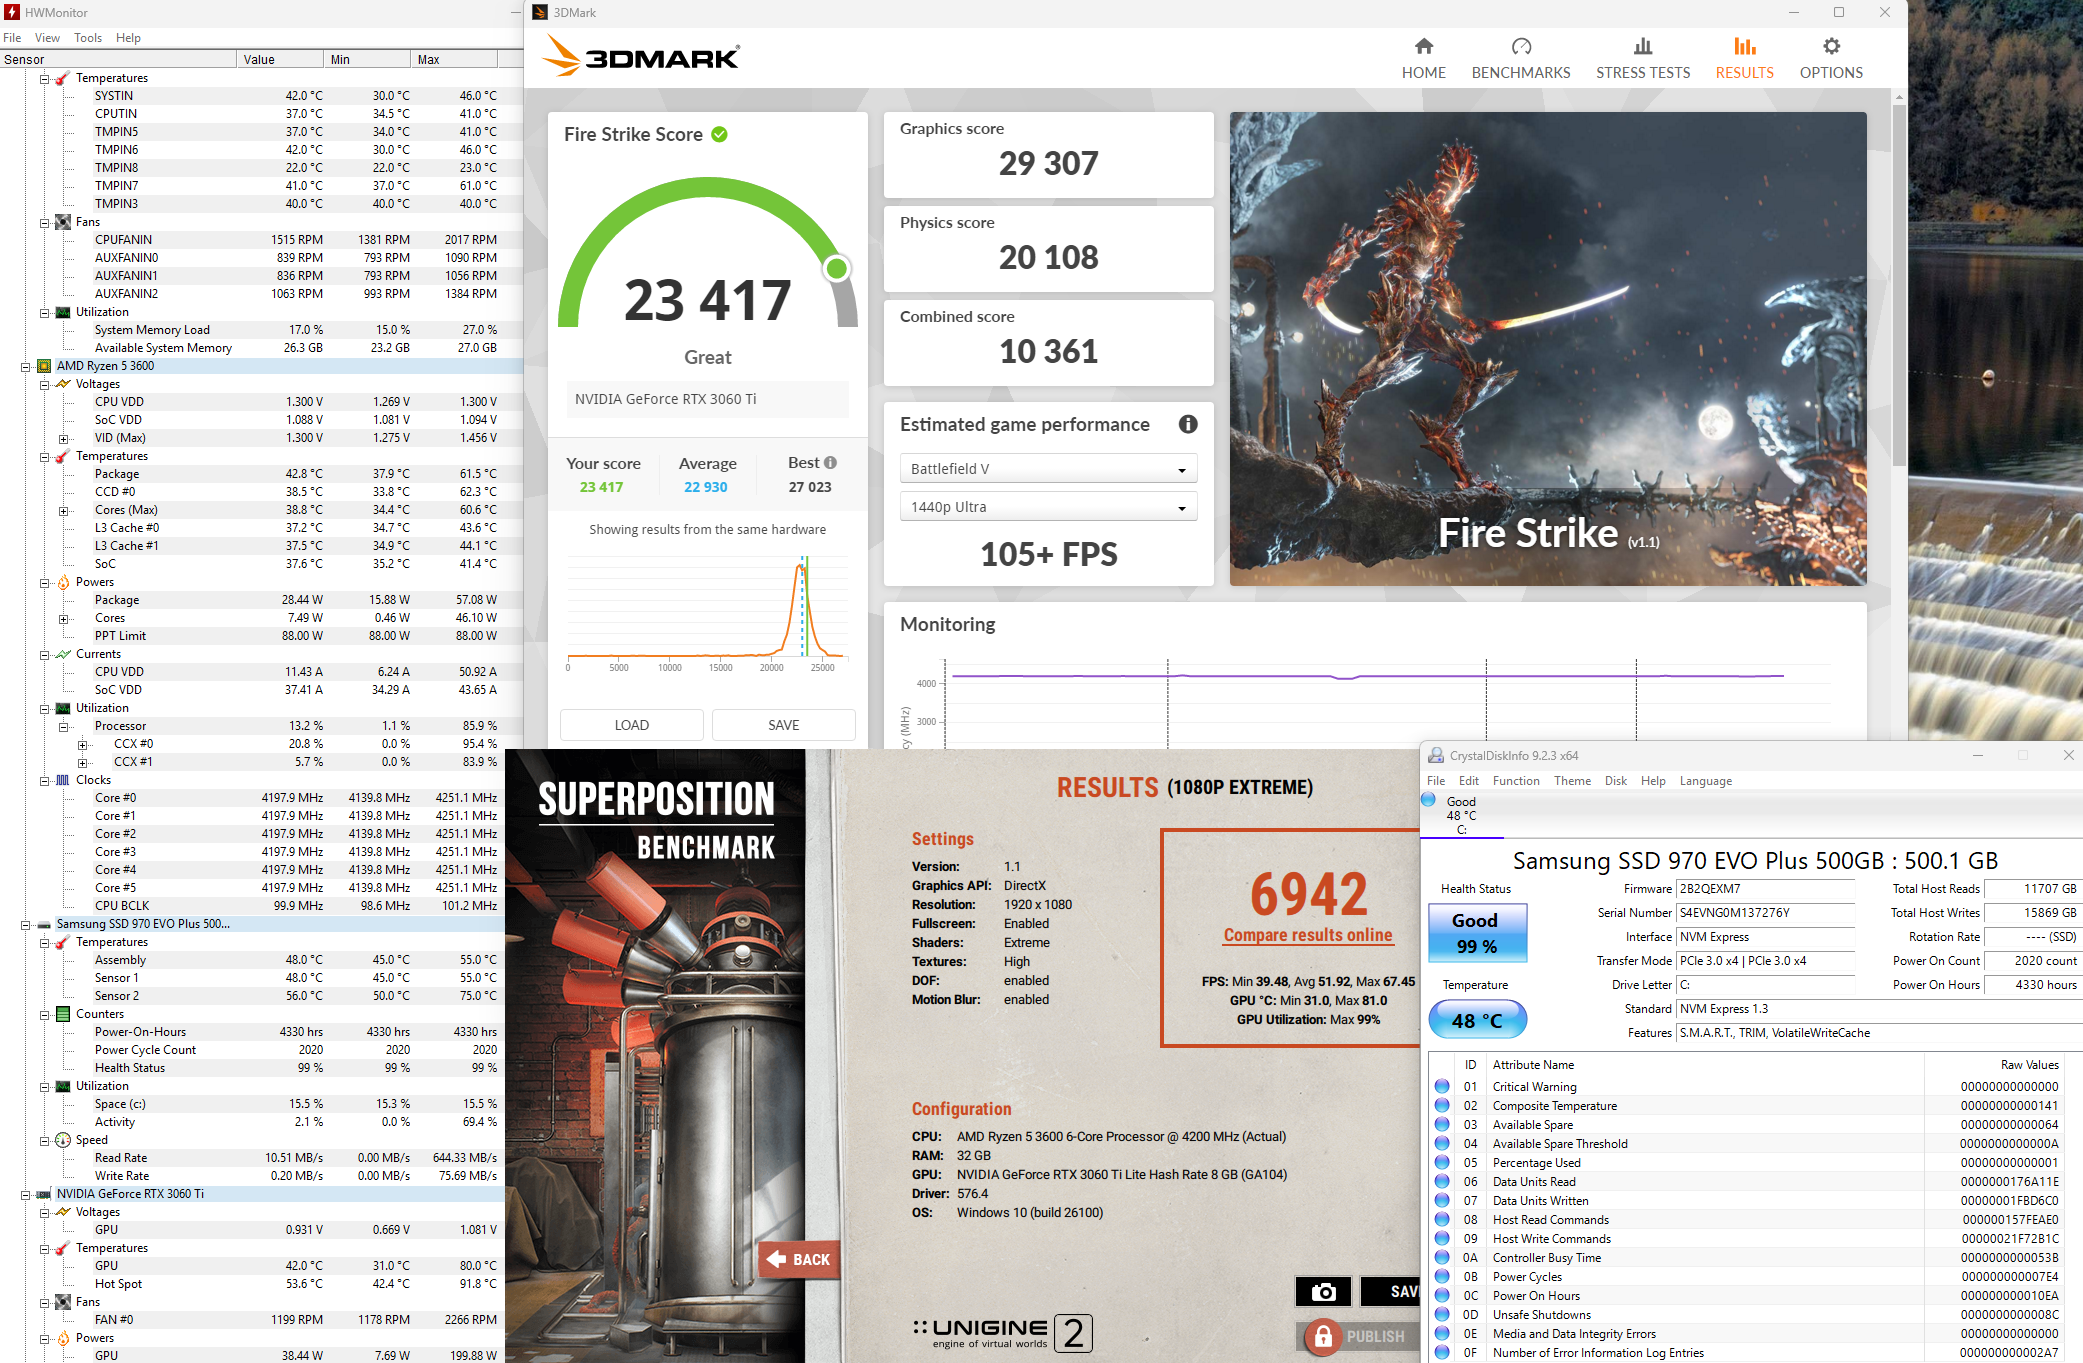
Task: Open HWMonitor Tools menu
Action: click(88, 38)
